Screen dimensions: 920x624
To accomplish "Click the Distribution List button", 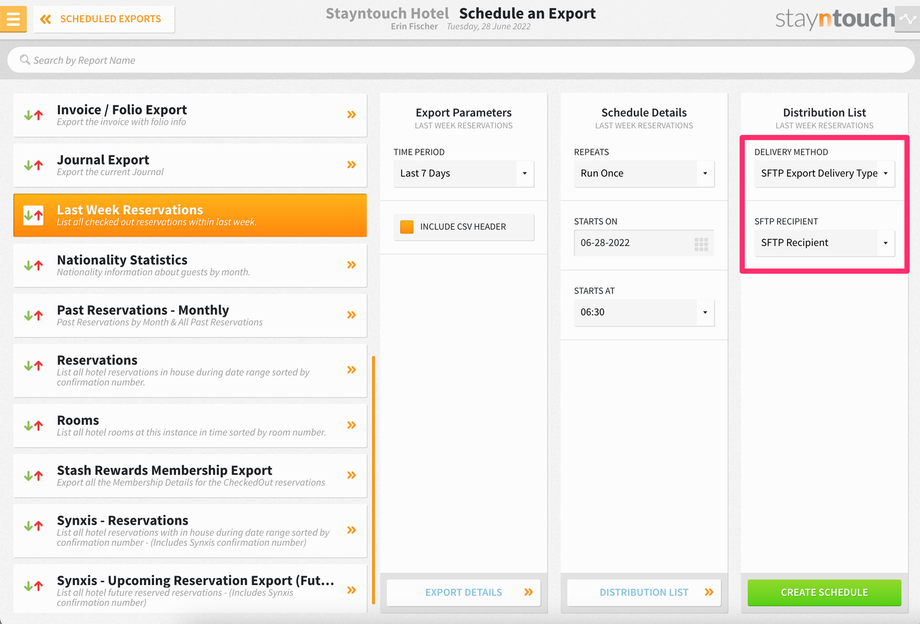I will 644,592.
